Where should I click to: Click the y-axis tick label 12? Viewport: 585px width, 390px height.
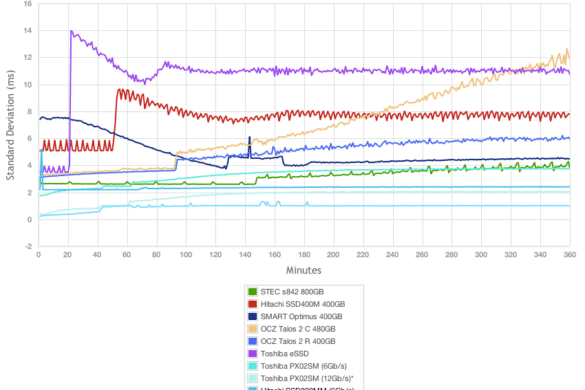click(x=28, y=57)
